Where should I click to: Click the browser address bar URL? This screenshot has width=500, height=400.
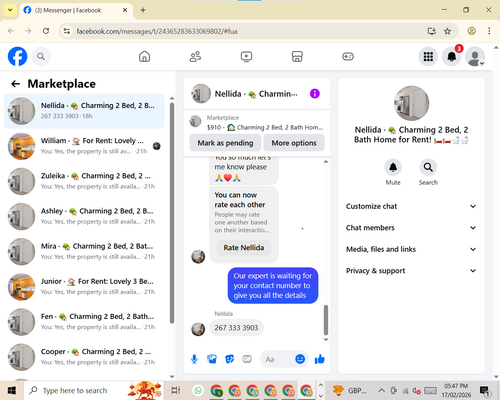[x=157, y=31]
